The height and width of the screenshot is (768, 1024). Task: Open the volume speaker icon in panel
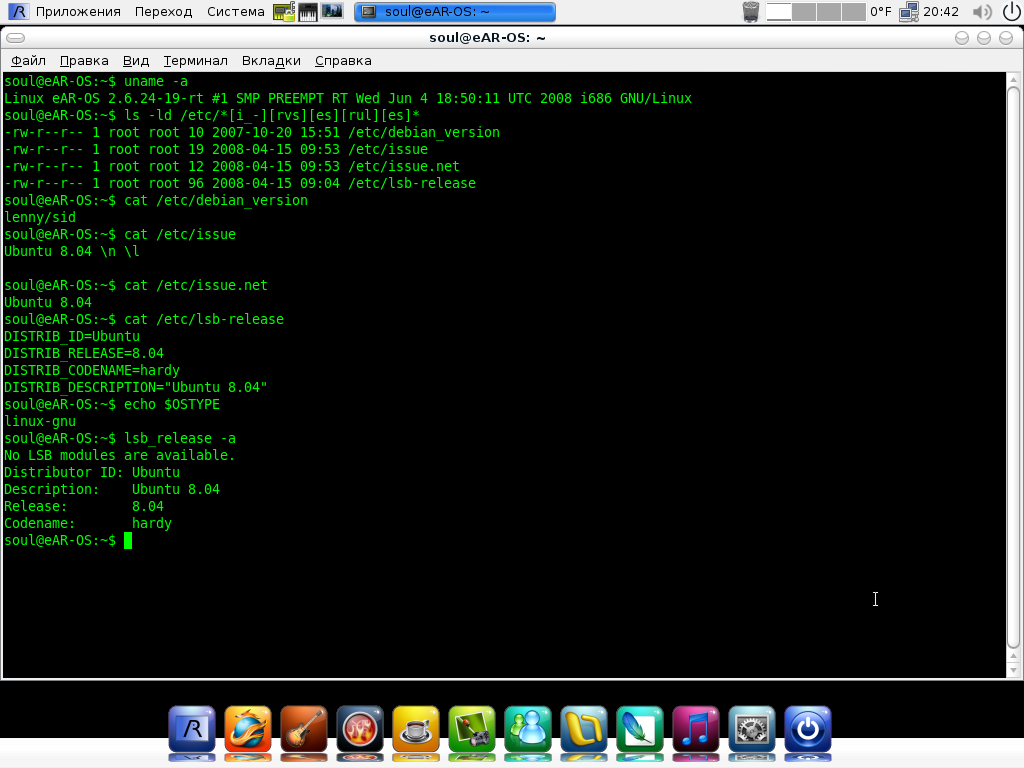click(982, 12)
